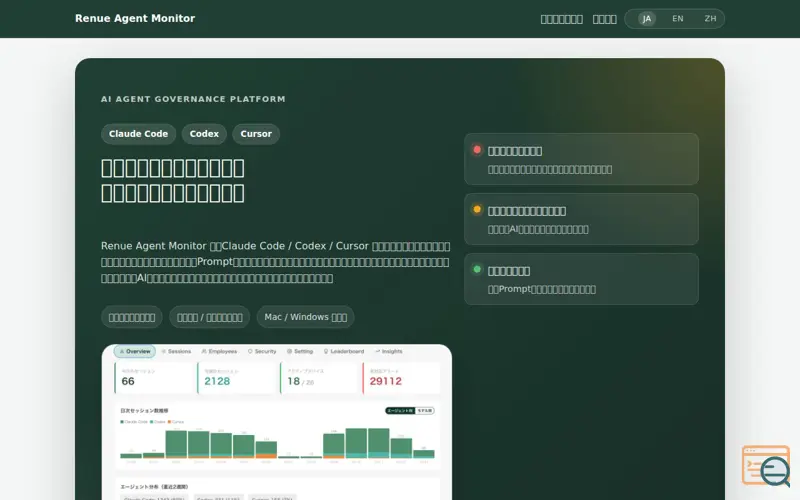Click the Mac / Windows pill
The image size is (800, 500).
[x=305, y=317]
